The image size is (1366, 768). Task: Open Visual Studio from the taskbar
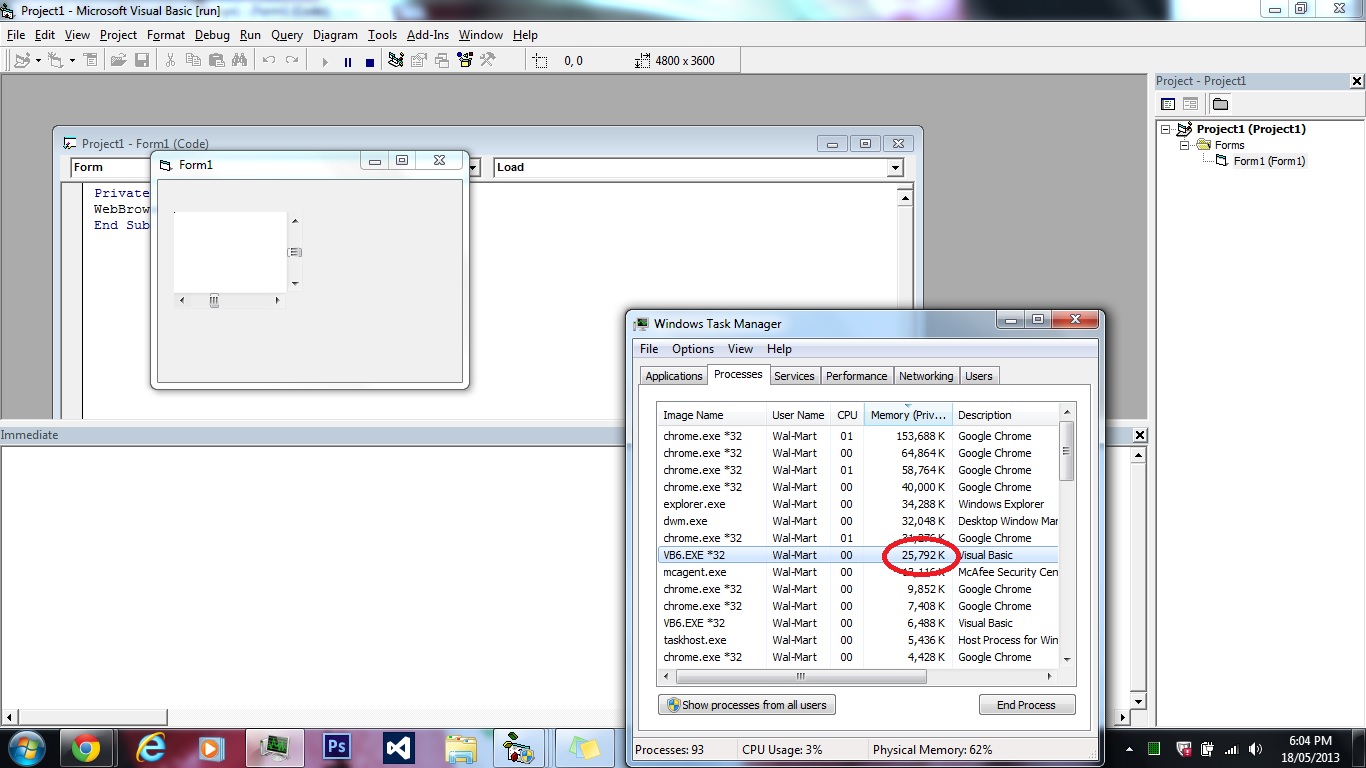[x=399, y=748]
